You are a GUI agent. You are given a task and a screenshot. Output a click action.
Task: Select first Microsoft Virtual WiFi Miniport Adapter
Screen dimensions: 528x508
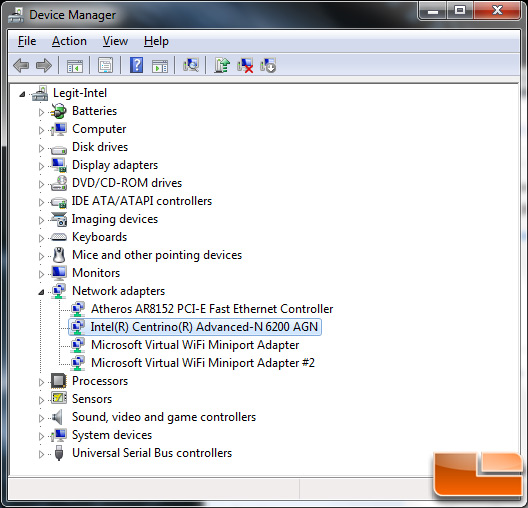[195, 345]
